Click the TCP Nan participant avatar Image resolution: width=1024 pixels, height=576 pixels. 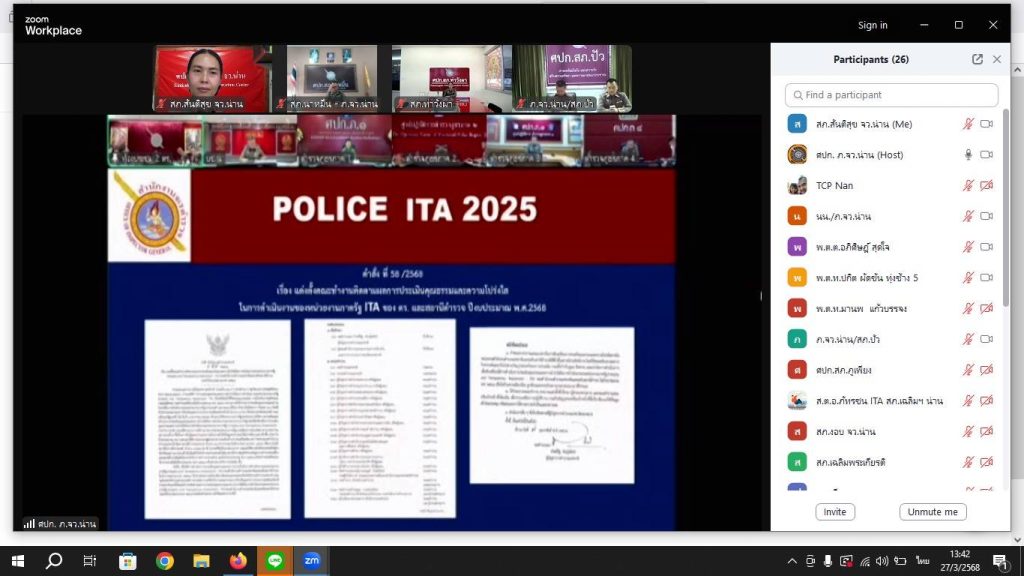click(797, 185)
